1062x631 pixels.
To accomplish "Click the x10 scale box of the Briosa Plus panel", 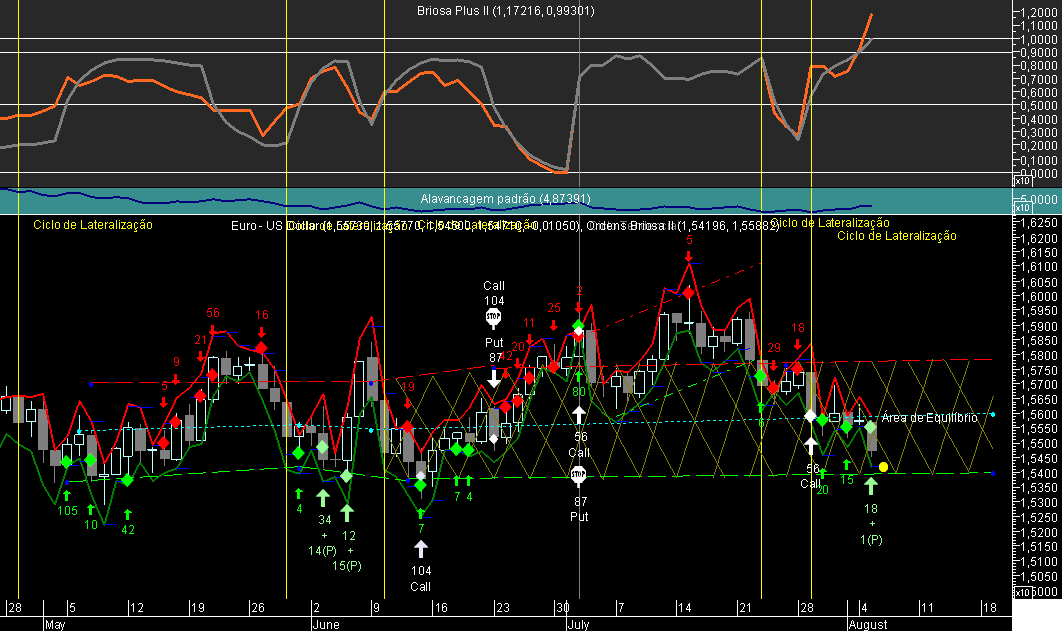I will click(1022, 181).
